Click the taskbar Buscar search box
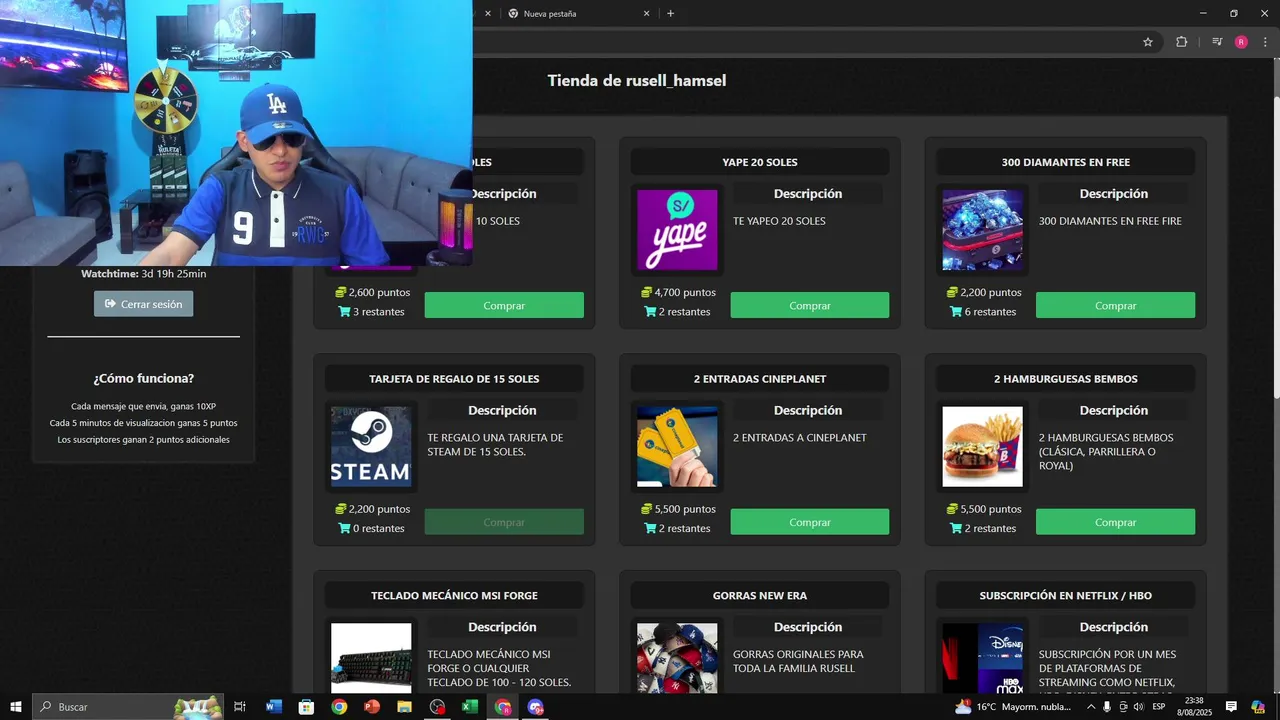This screenshot has width=1280, height=720. 128,707
